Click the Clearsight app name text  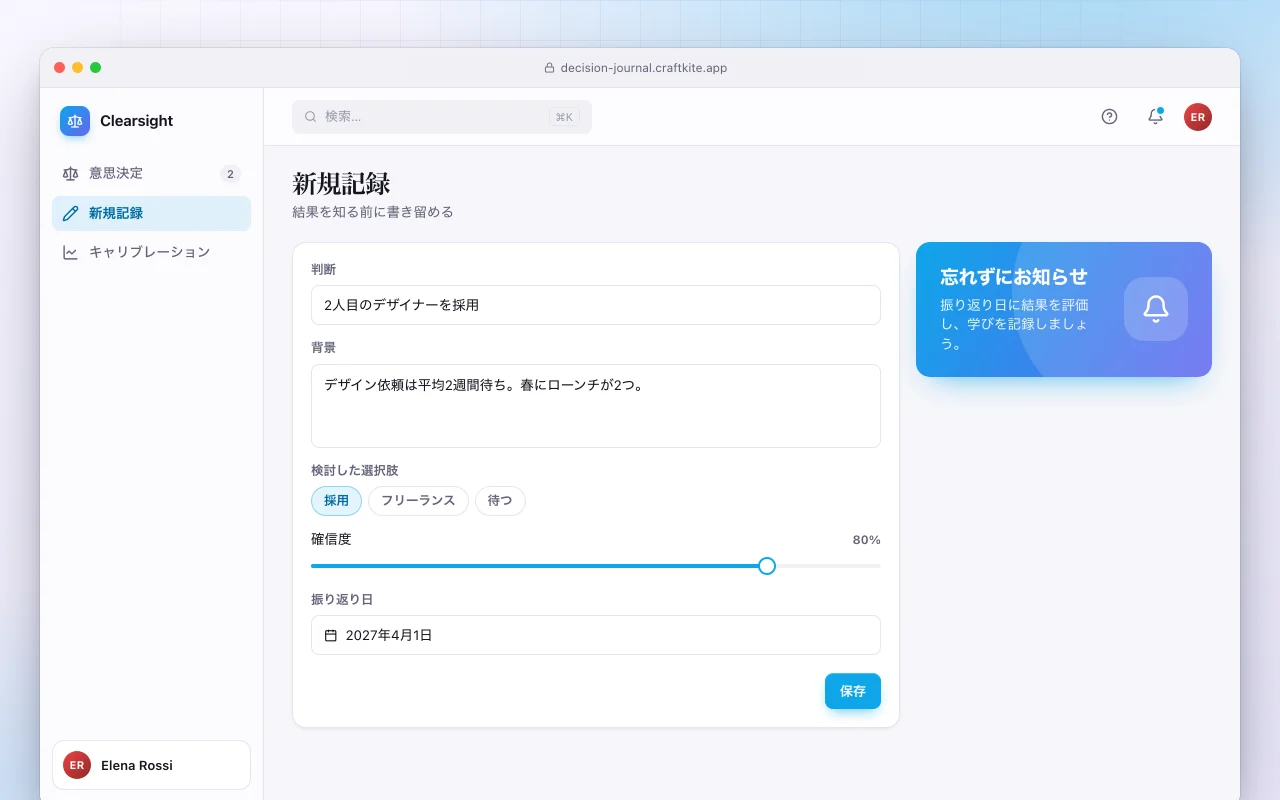137,121
